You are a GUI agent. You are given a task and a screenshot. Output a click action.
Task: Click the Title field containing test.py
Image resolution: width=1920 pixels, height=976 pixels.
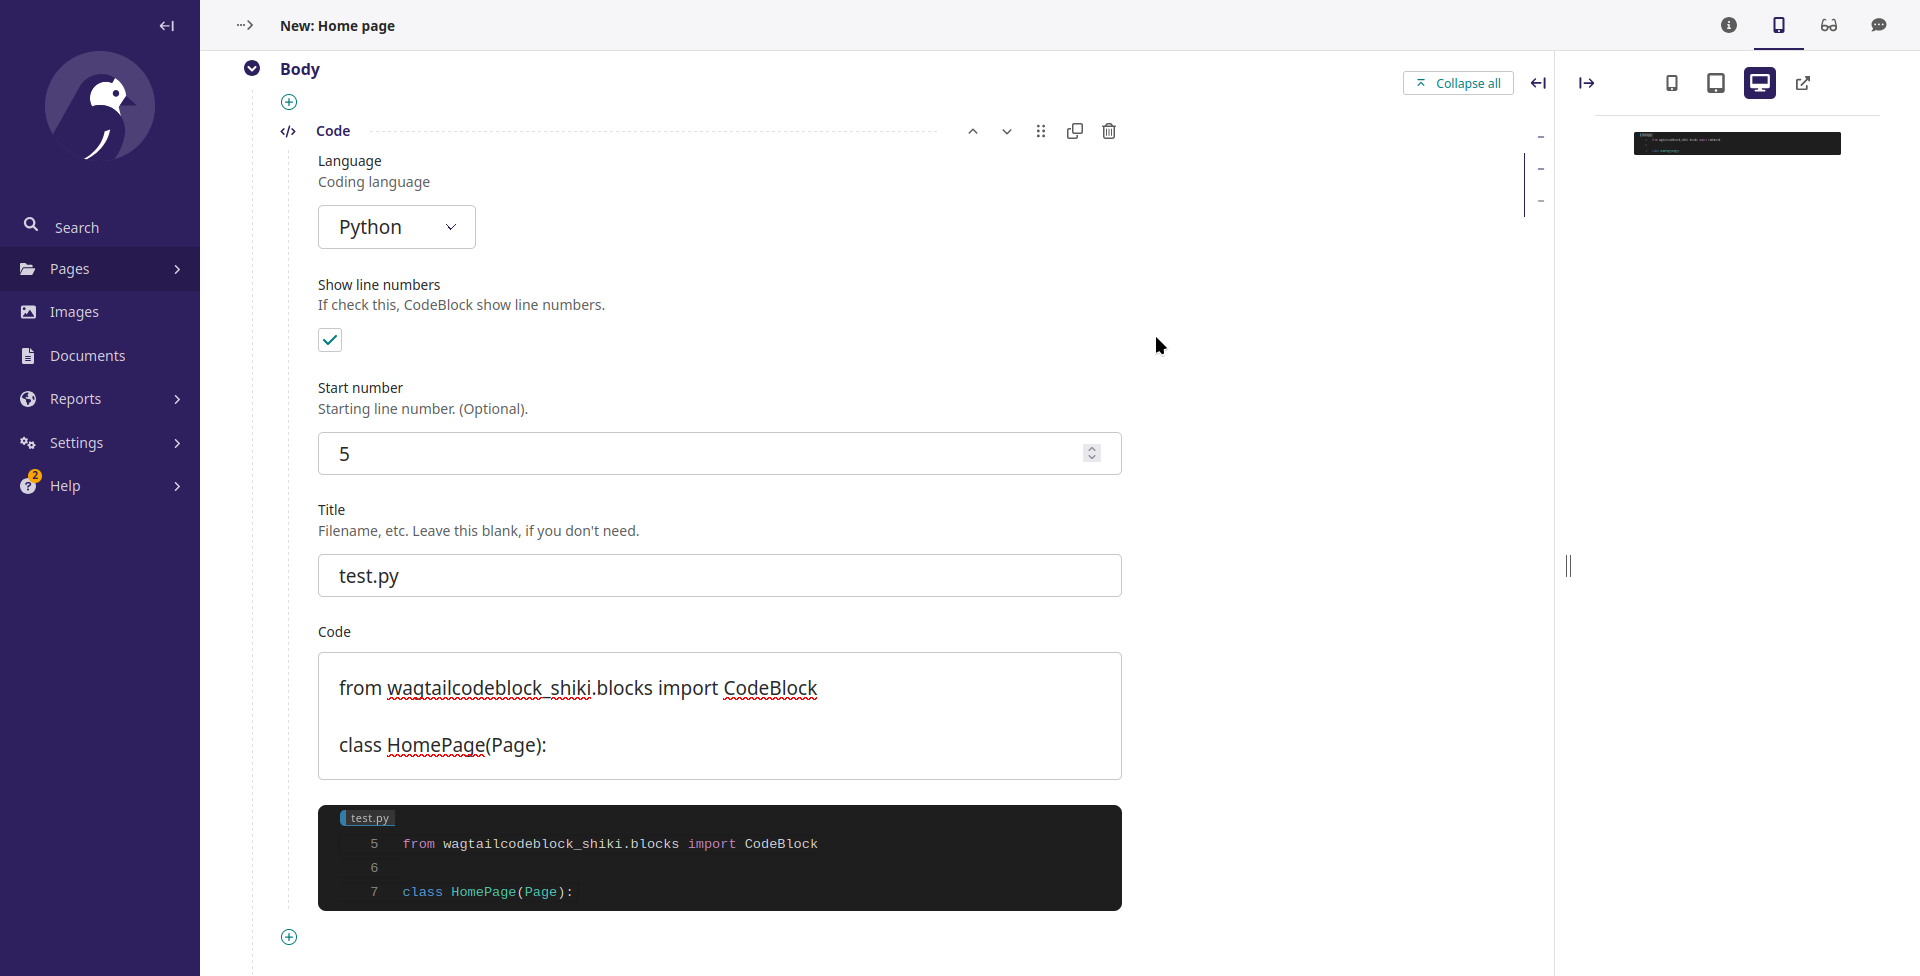tap(720, 576)
